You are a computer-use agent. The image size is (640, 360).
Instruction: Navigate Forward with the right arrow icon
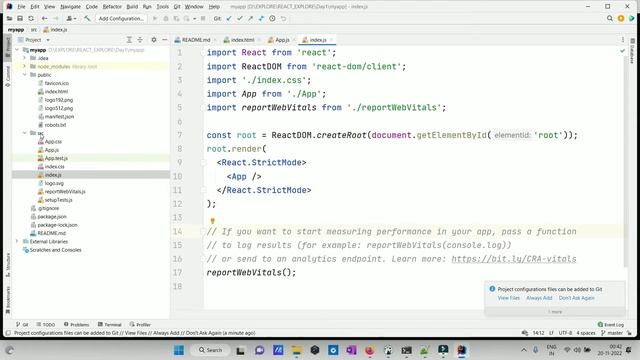(x=56, y=18)
